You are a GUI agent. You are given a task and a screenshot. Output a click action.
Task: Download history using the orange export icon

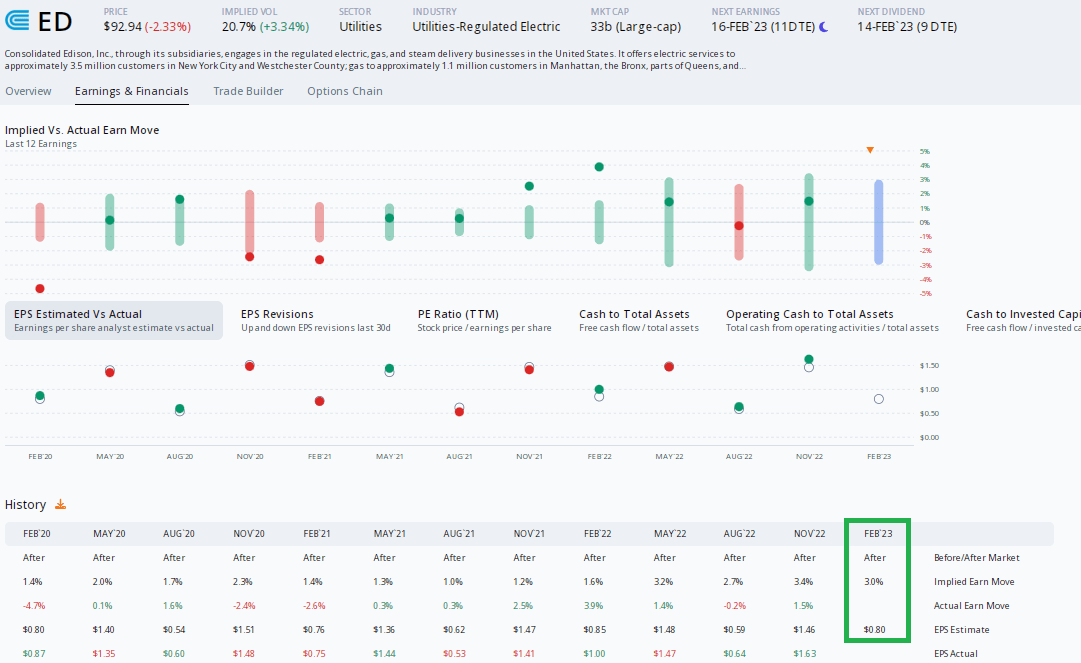tap(61, 504)
